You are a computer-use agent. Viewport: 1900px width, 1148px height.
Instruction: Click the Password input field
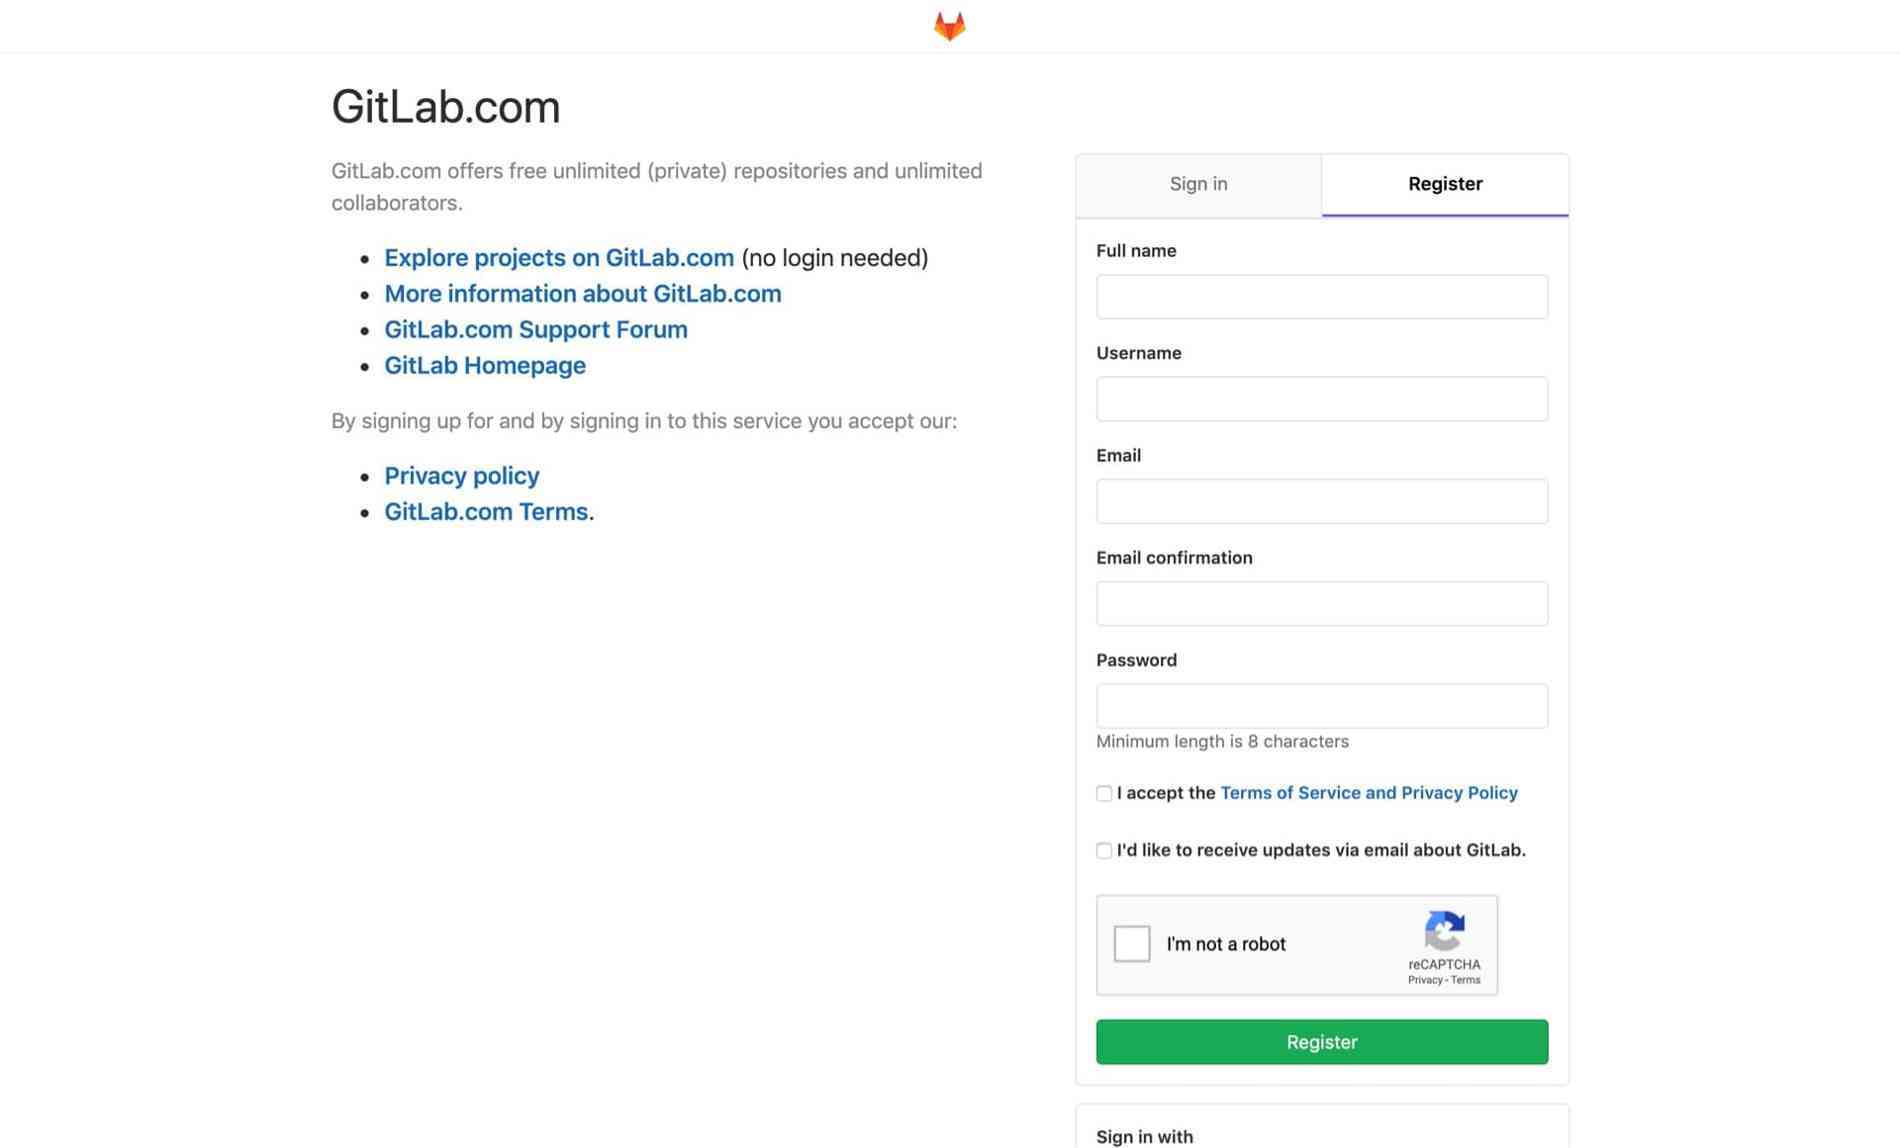pyautogui.click(x=1321, y=705)
